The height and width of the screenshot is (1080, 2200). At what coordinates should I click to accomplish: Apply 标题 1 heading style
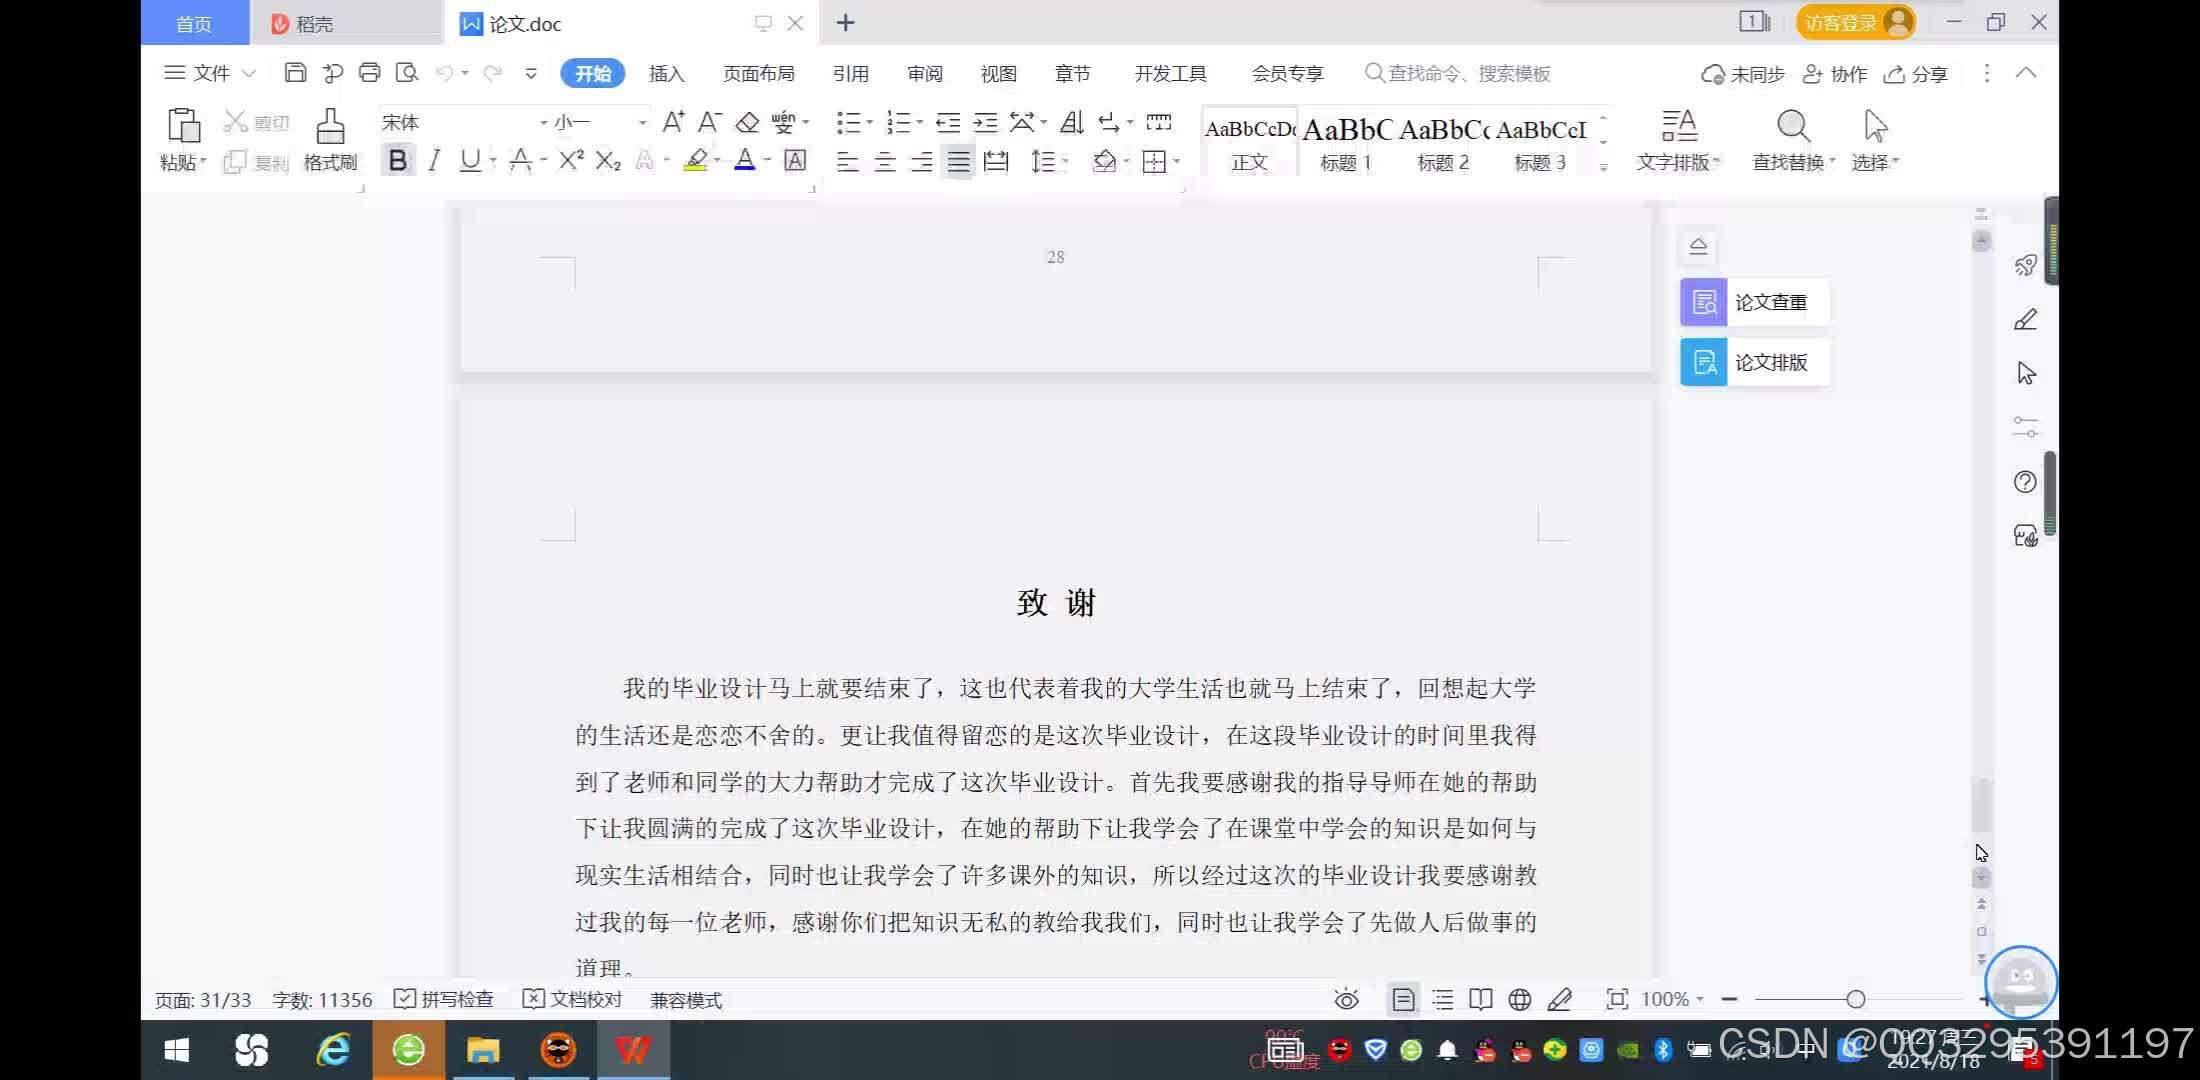tap(1346, 142)
